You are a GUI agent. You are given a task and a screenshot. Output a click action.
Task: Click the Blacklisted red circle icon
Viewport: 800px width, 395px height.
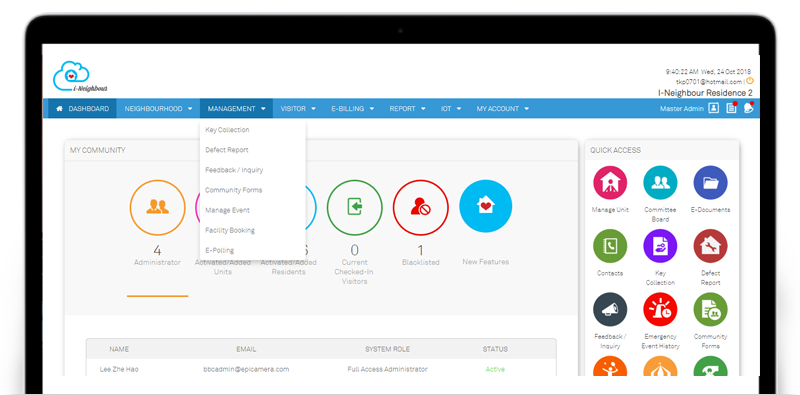[x=420, y=207]
